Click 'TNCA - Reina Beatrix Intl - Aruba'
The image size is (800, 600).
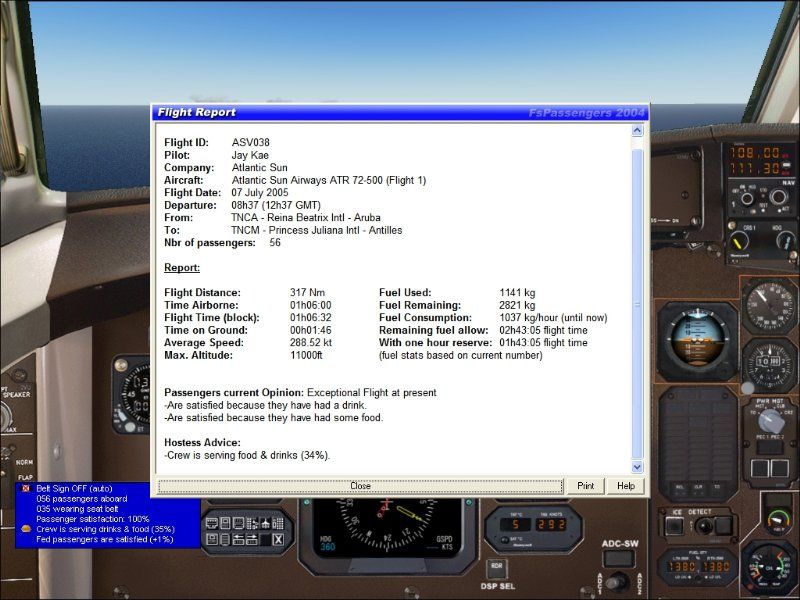(x=306, y=217)
